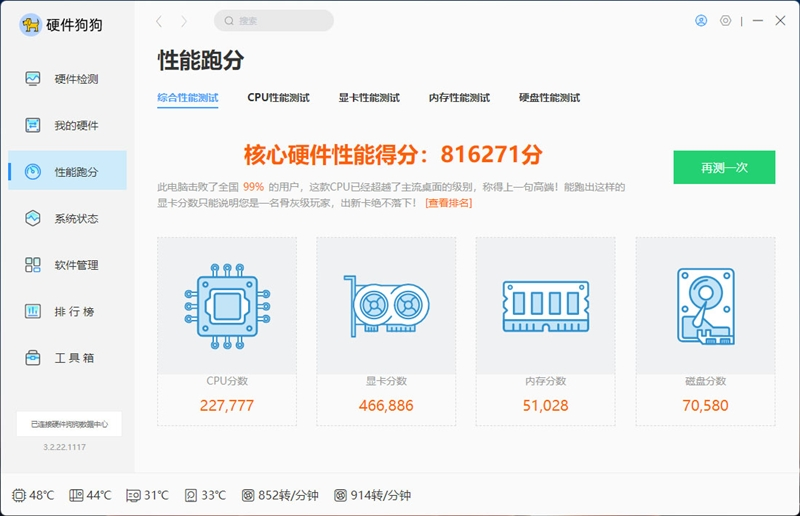Switch to the 综合性能测试 tab

coord(188,97)
